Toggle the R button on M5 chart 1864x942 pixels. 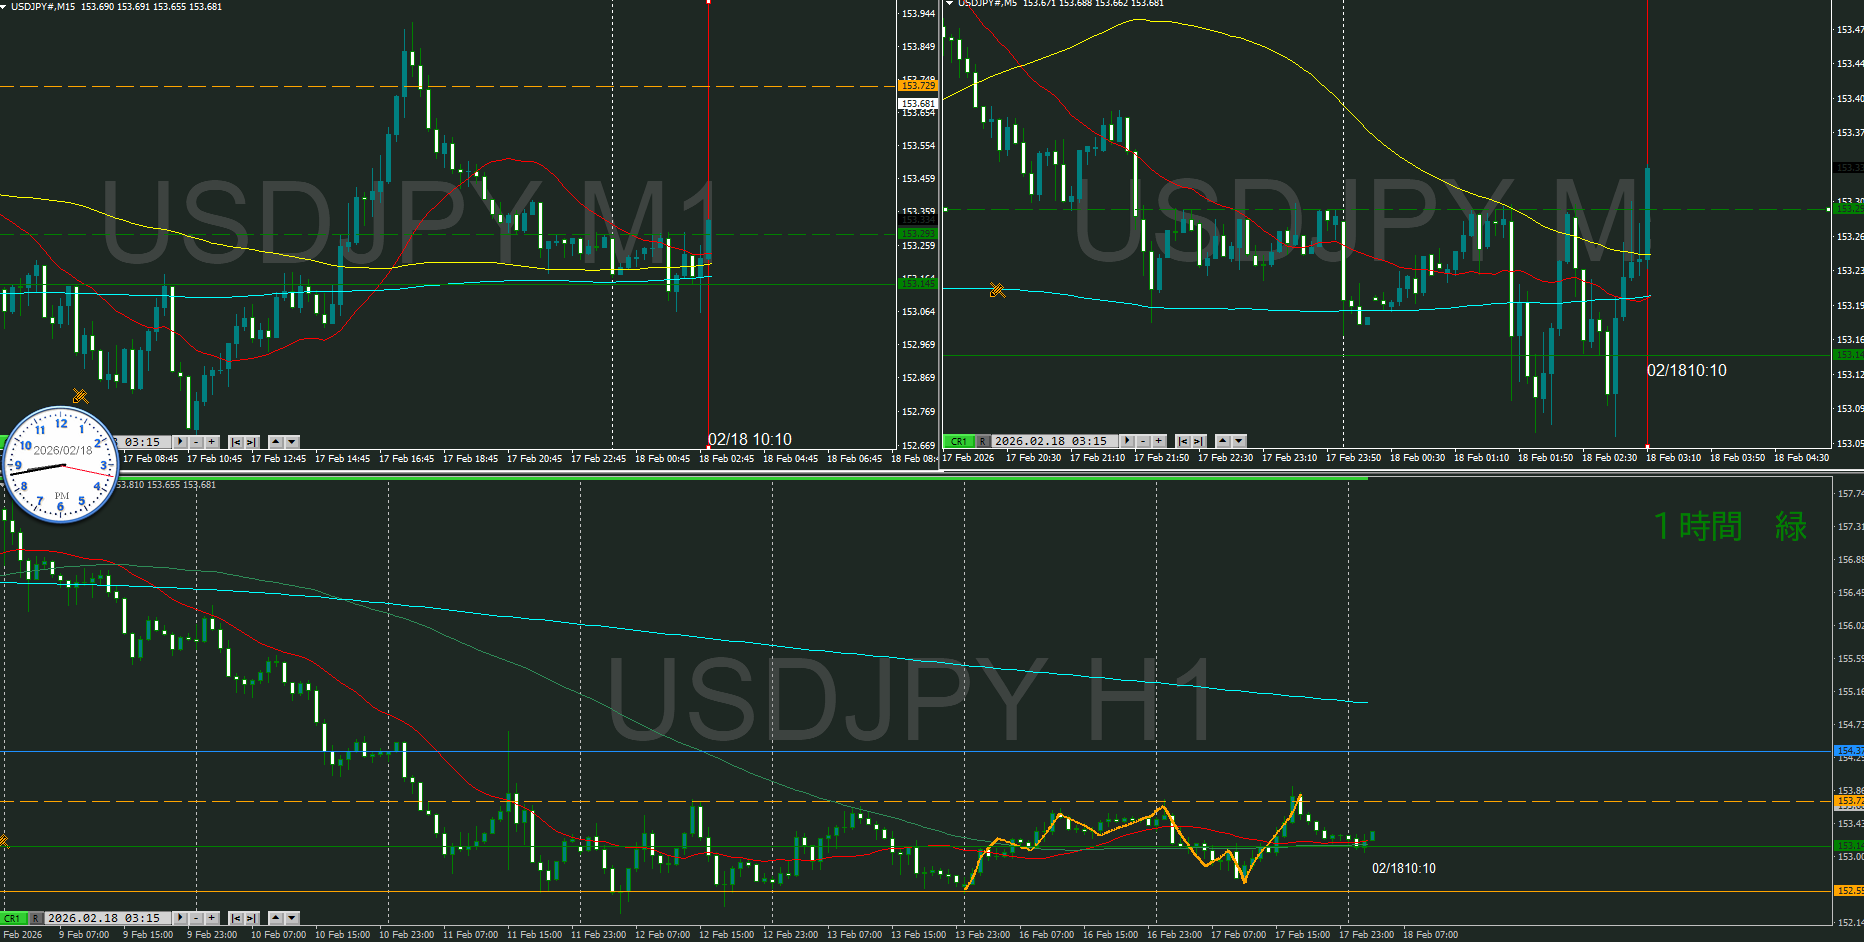coord(982,441)
